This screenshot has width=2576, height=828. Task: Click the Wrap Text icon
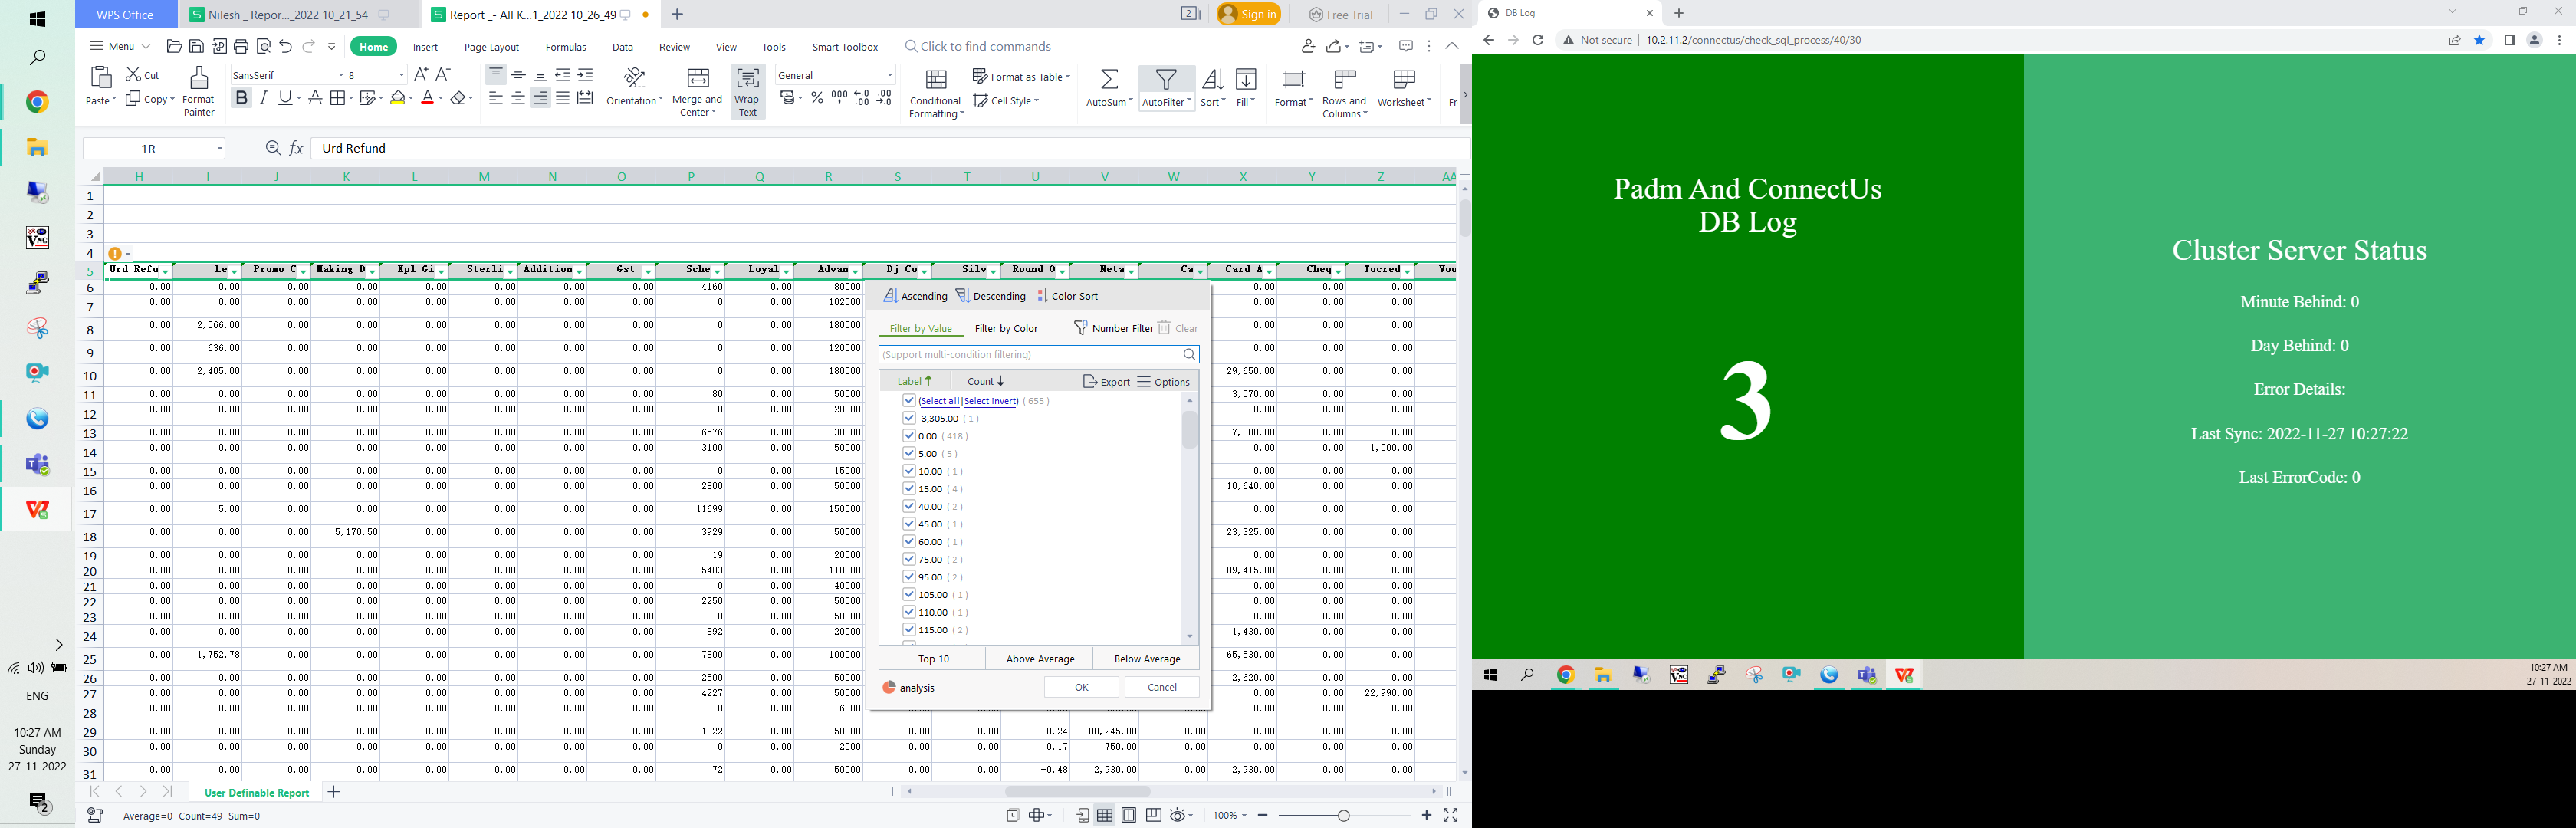pyautogui.click(x=747, y=79)
